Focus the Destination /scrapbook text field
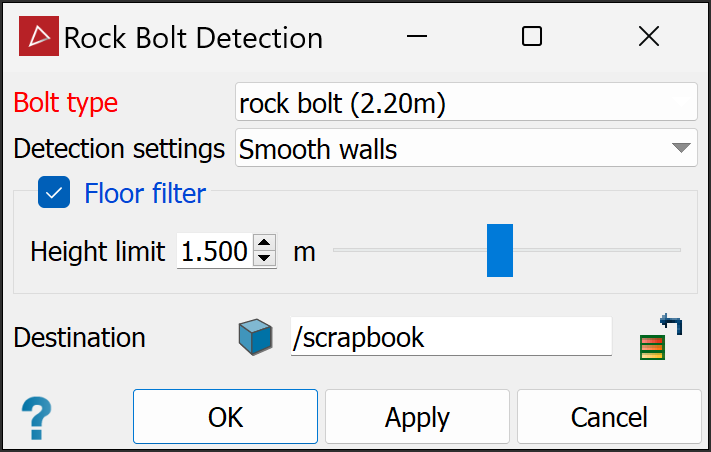711x452 pixels. [x=450, y=337]
